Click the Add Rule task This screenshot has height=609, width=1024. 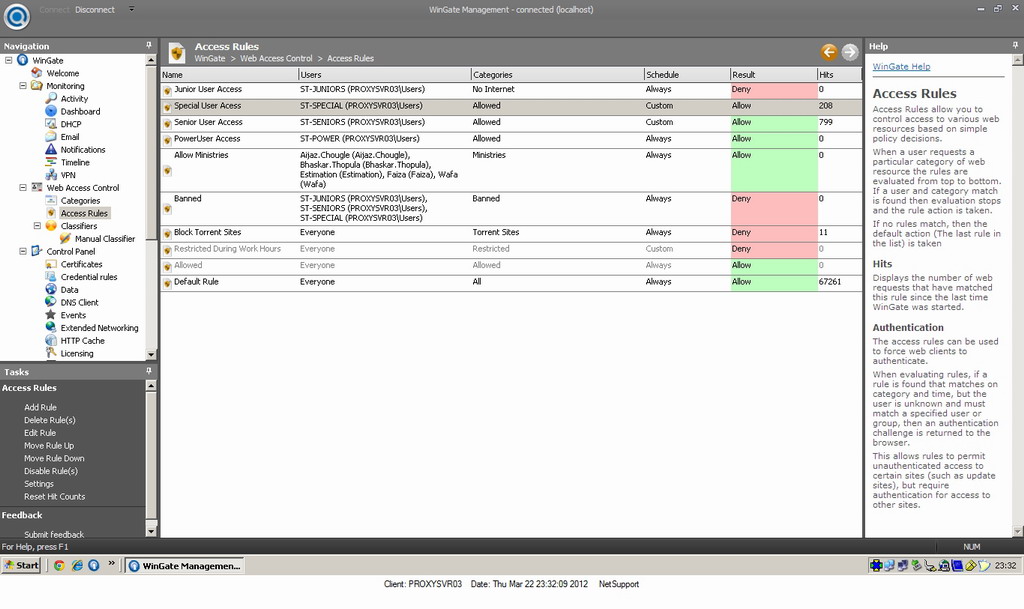[x=40, y=407]
